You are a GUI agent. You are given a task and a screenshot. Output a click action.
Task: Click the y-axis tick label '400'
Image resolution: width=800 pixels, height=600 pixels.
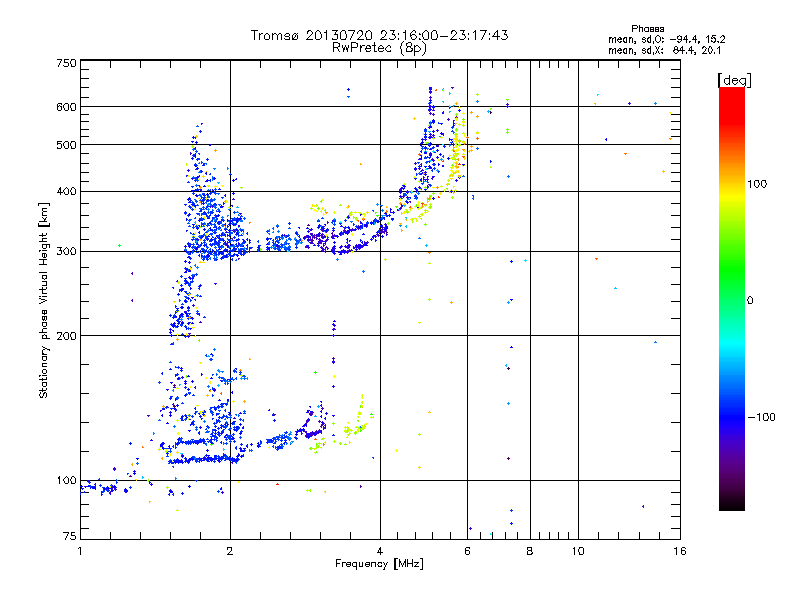(66, 192)
